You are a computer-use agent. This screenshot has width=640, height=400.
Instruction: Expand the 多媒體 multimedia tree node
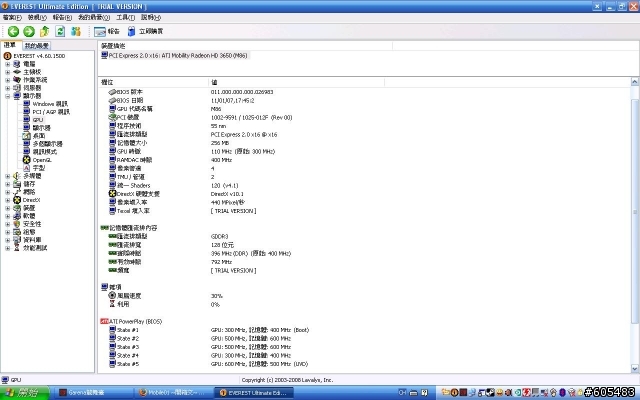(x=7, y=176)
